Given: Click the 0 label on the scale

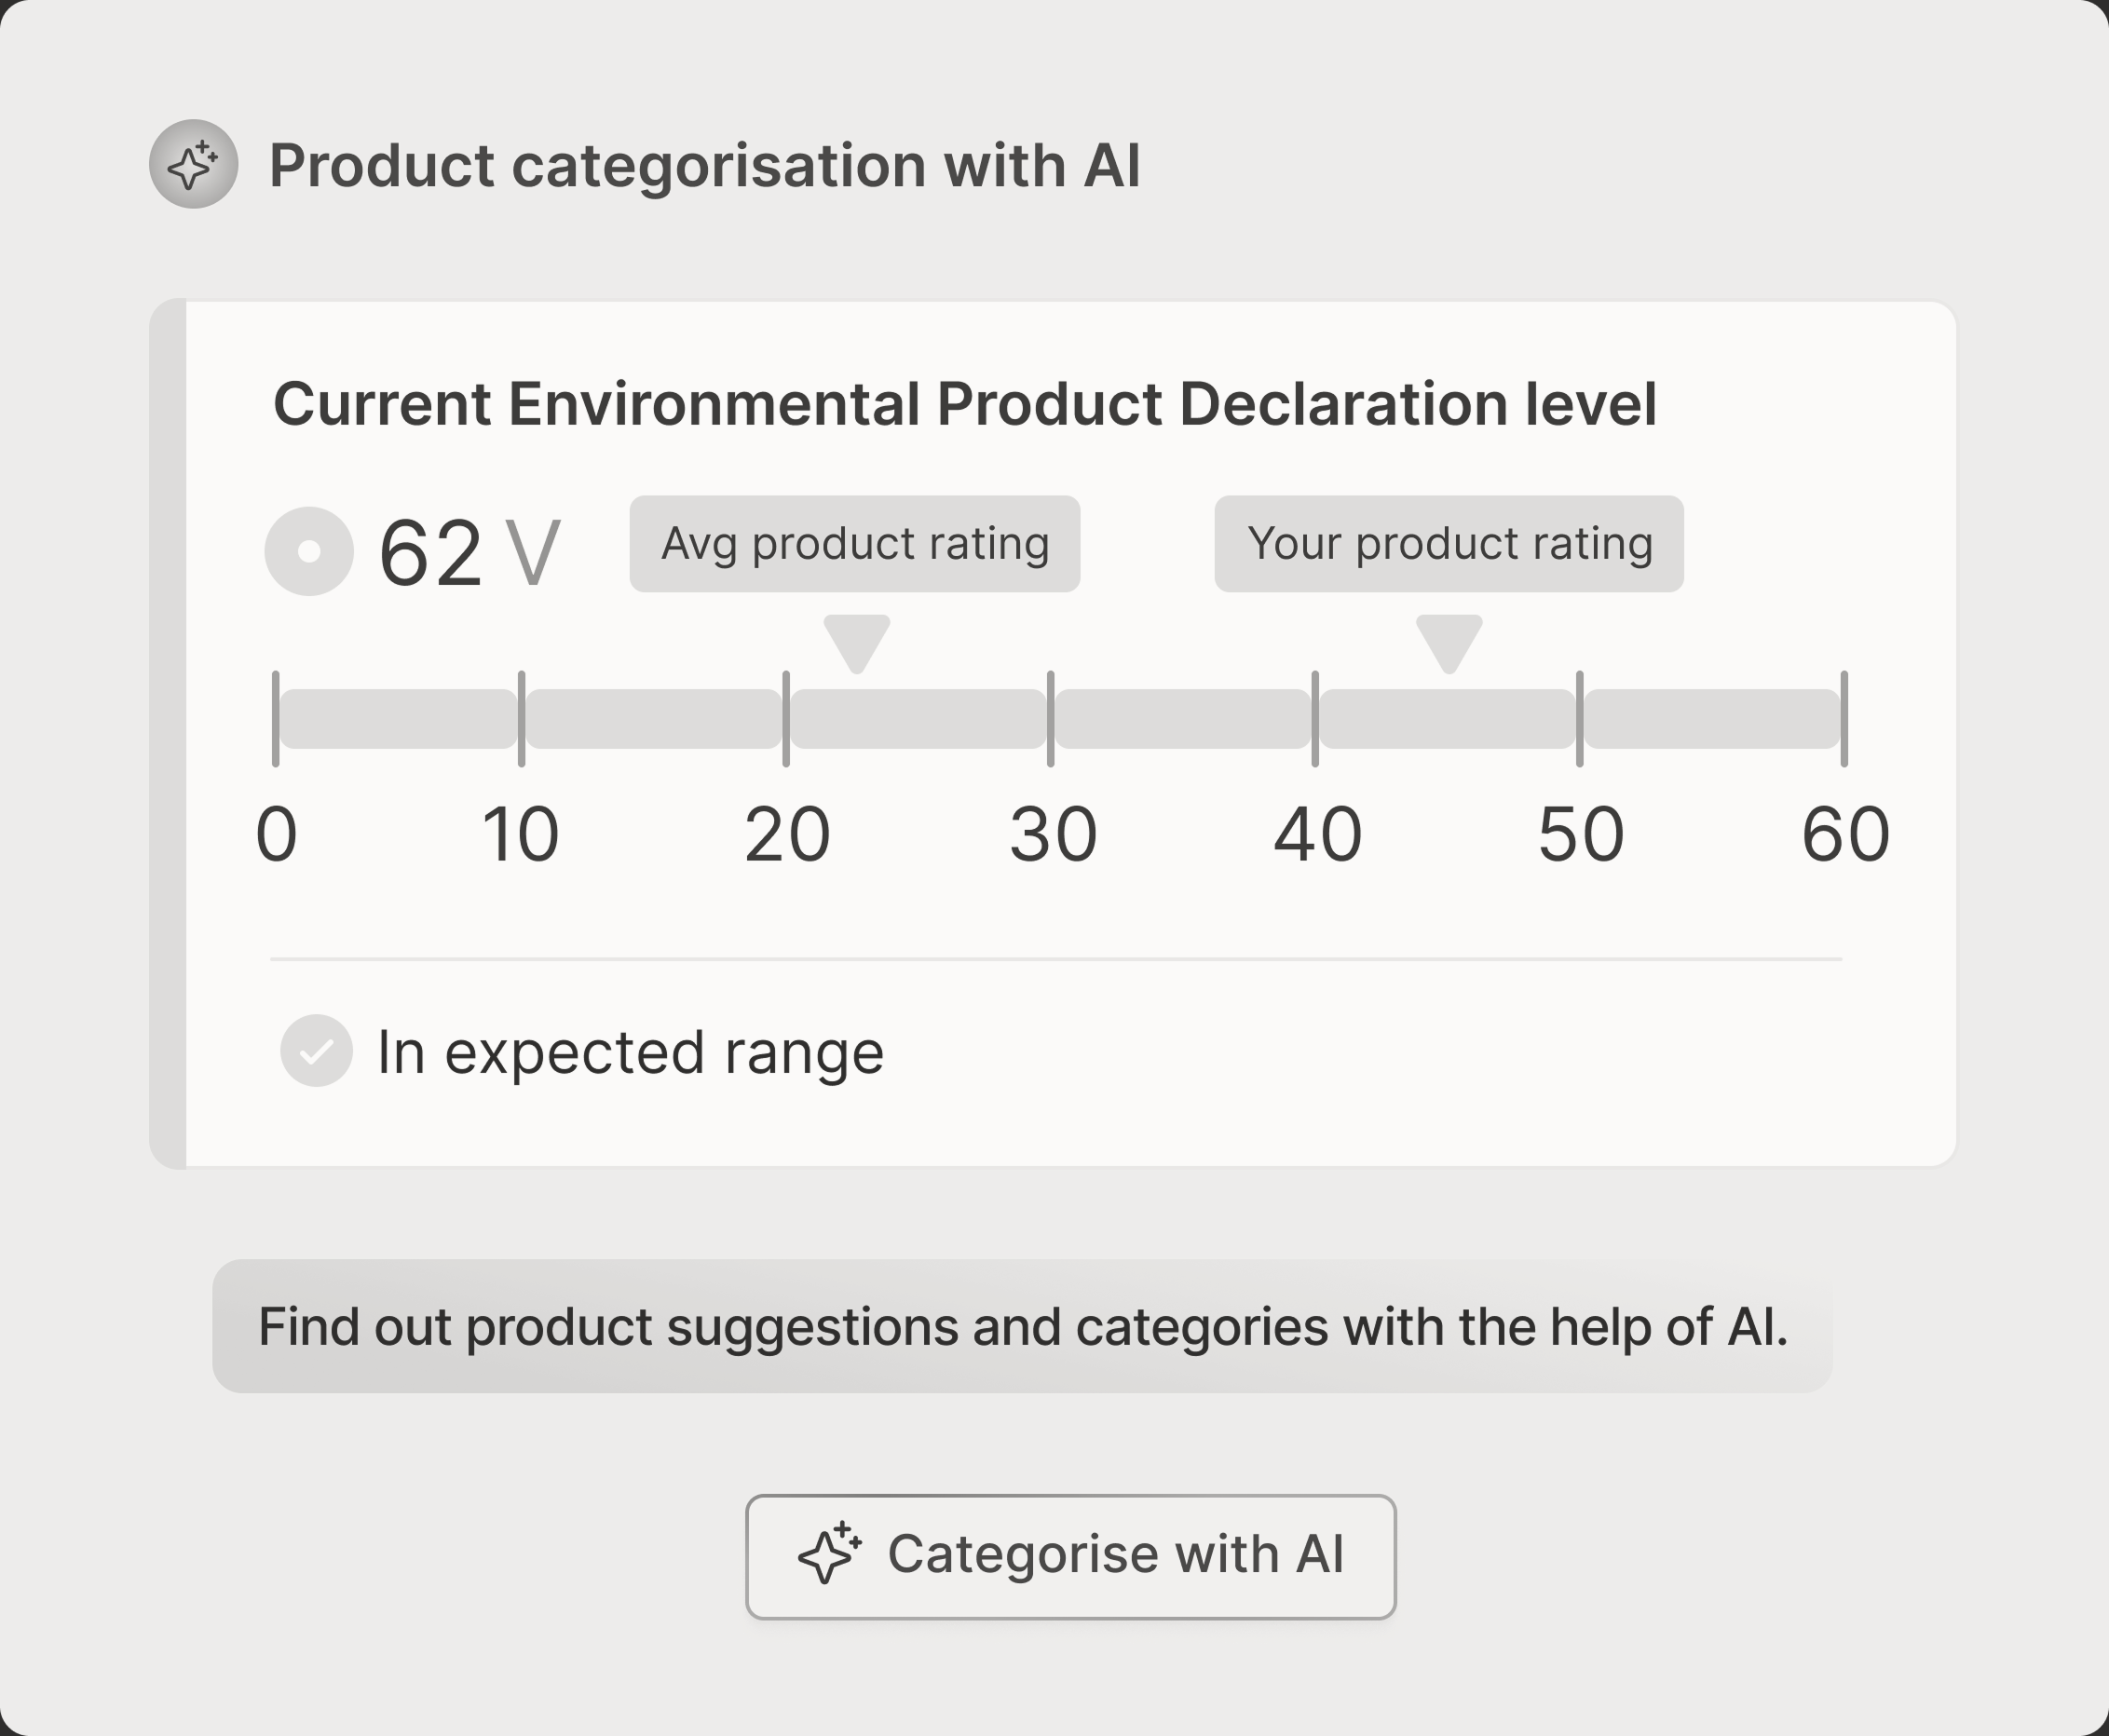Looking at the screenshot, I should click(x=277, y=834).
